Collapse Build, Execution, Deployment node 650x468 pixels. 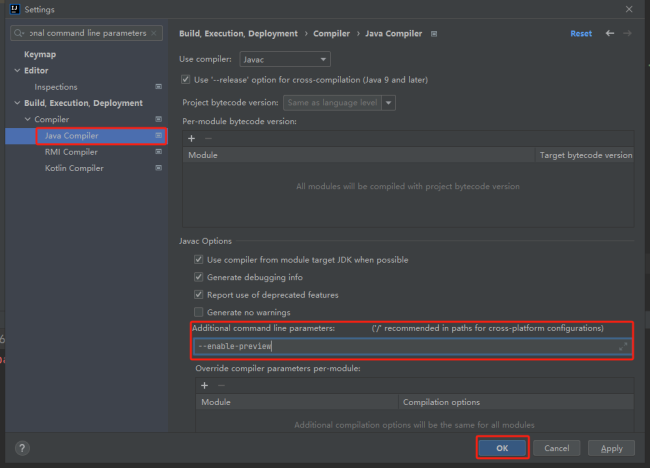pos(17,103)
